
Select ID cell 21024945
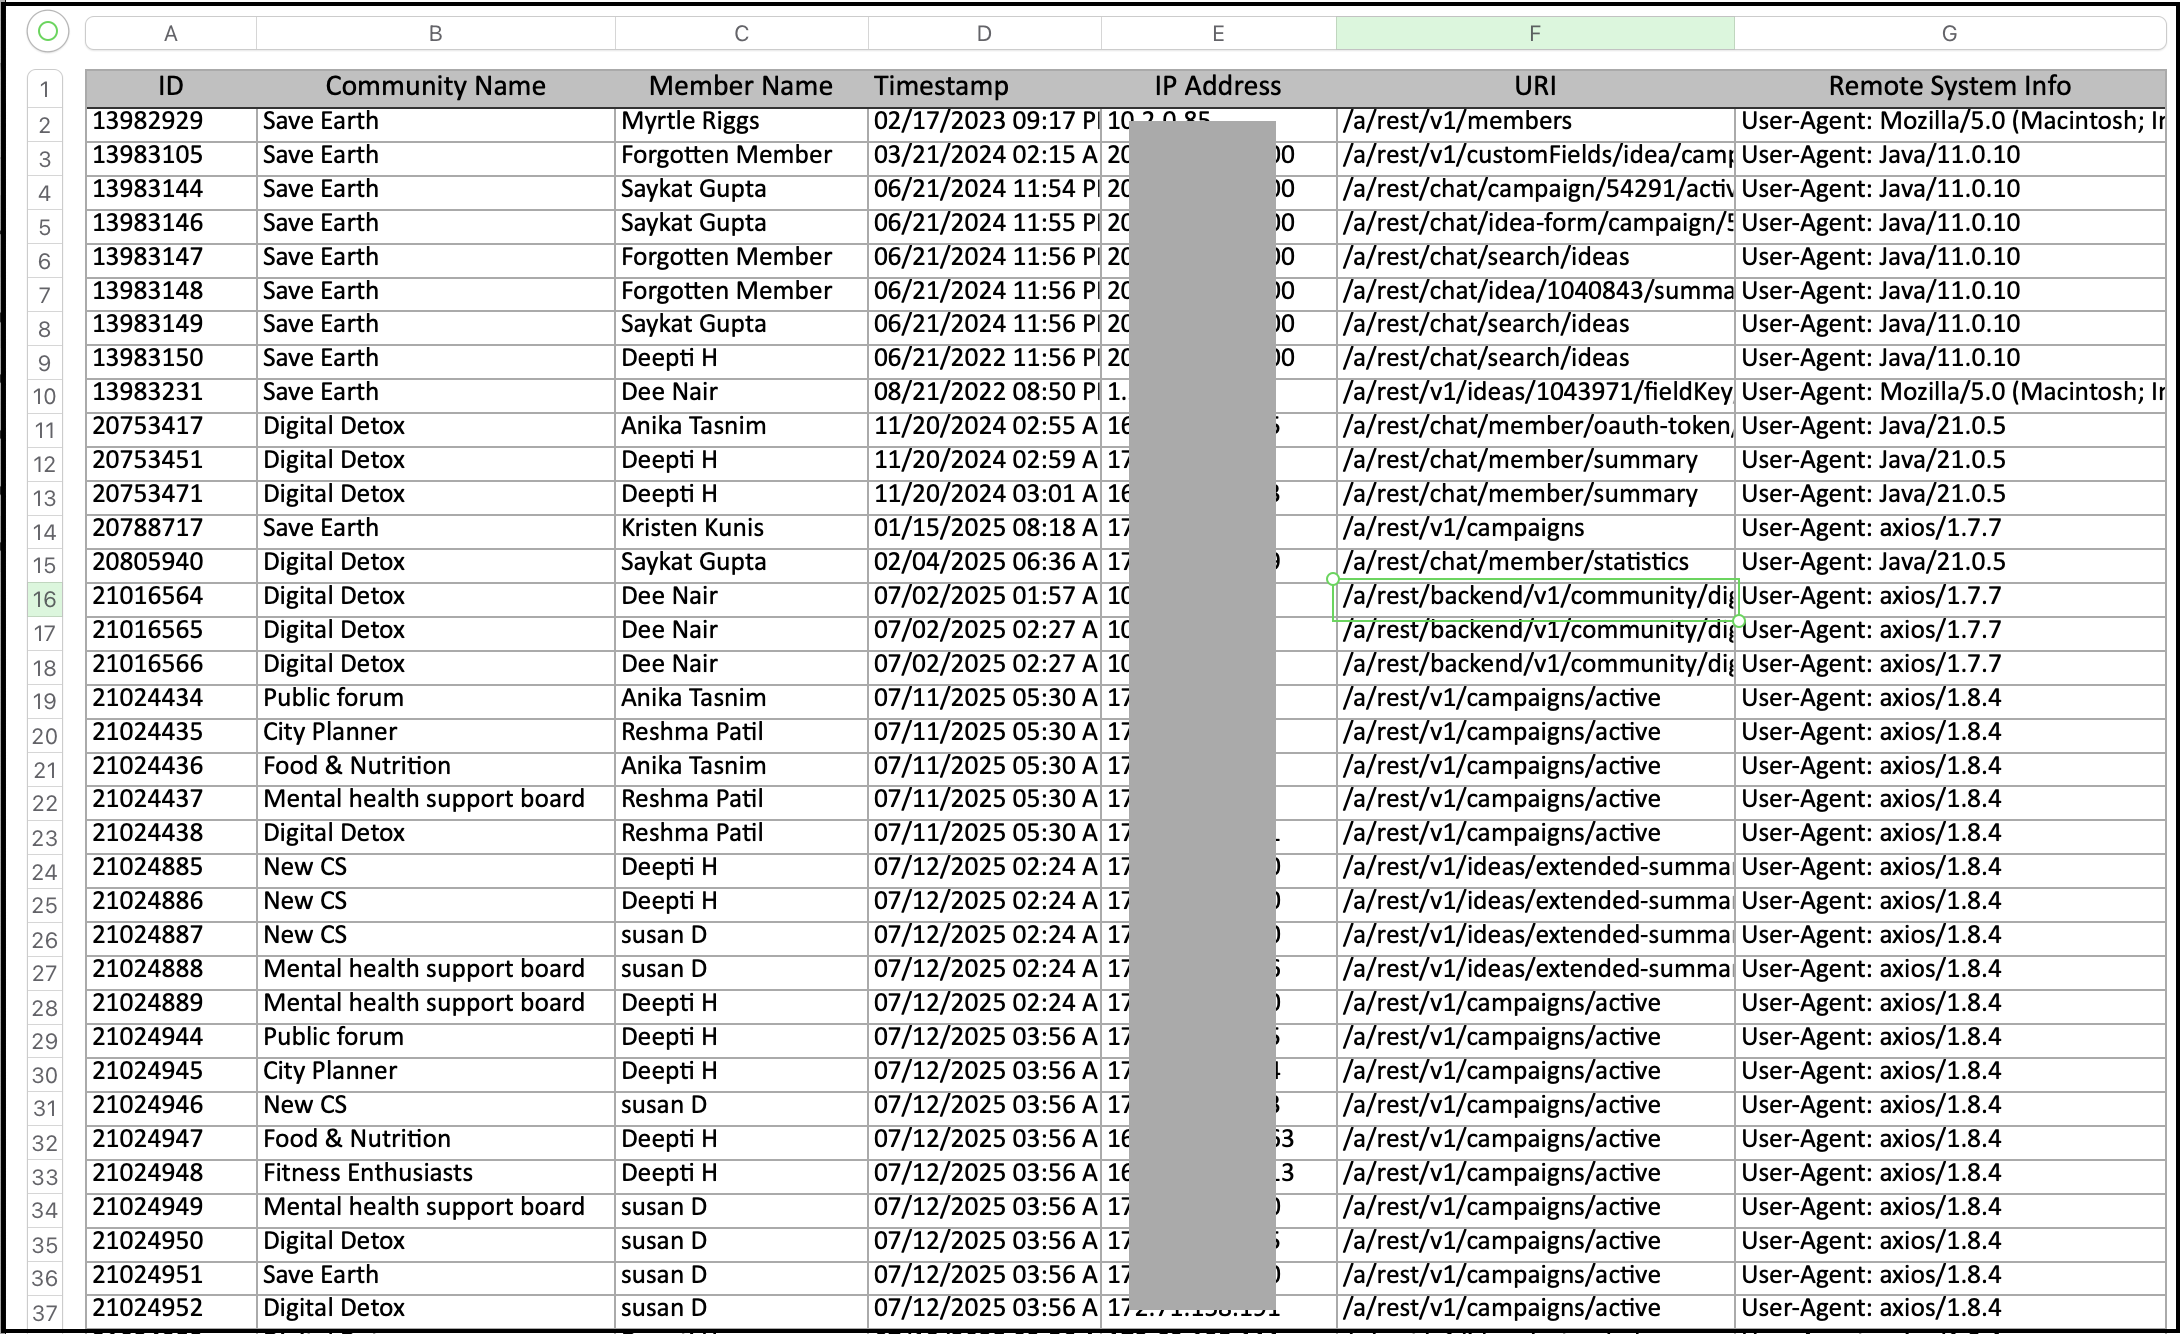pyautogui.click(x=171, y=1072)
